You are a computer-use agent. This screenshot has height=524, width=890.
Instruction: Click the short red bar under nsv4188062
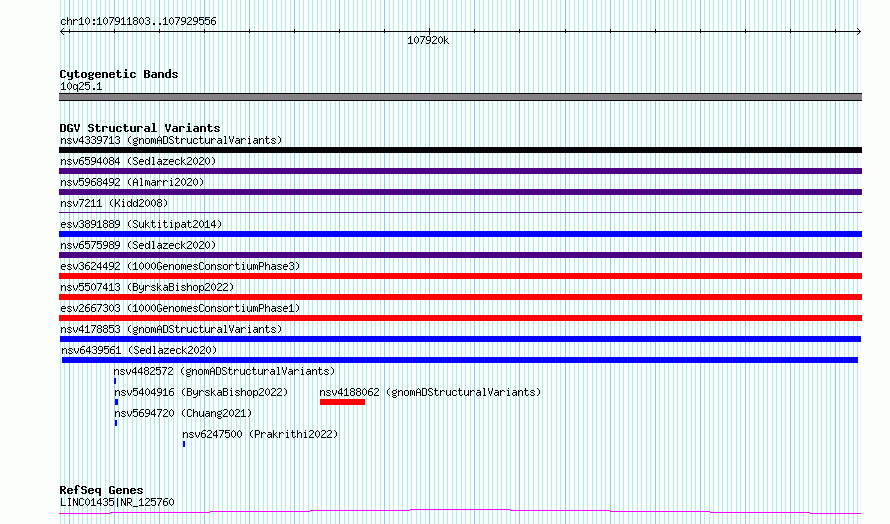(x=342, y=402)
